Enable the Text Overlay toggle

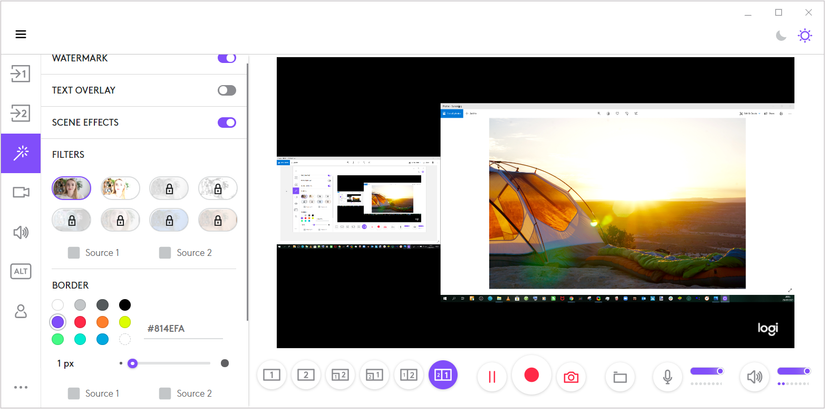coord(227,91)
